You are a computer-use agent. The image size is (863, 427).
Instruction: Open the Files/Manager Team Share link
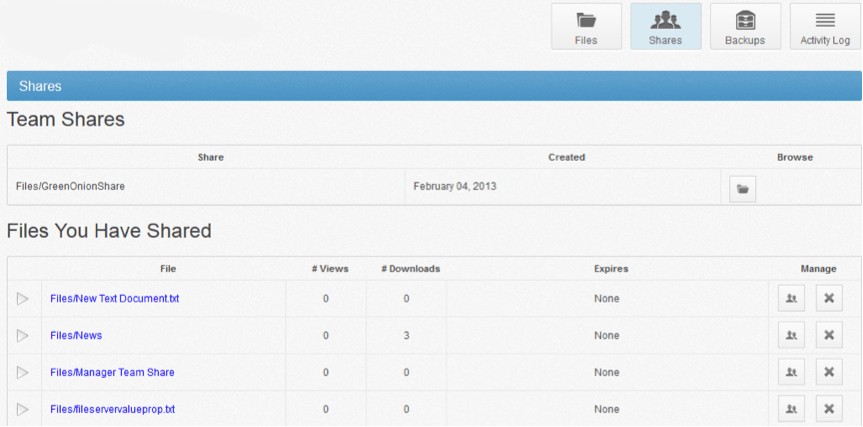[112, 373]
